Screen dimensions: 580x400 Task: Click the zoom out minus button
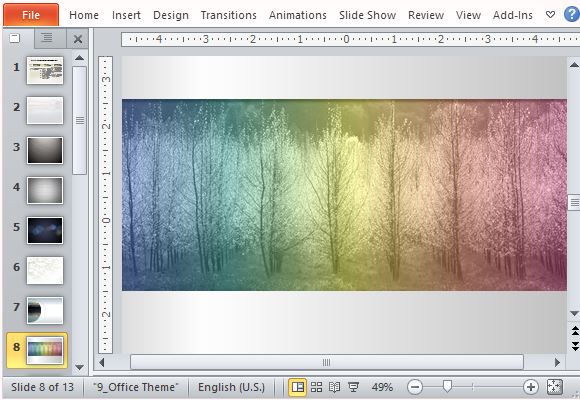pyautogui.click(x=415, y=387)
